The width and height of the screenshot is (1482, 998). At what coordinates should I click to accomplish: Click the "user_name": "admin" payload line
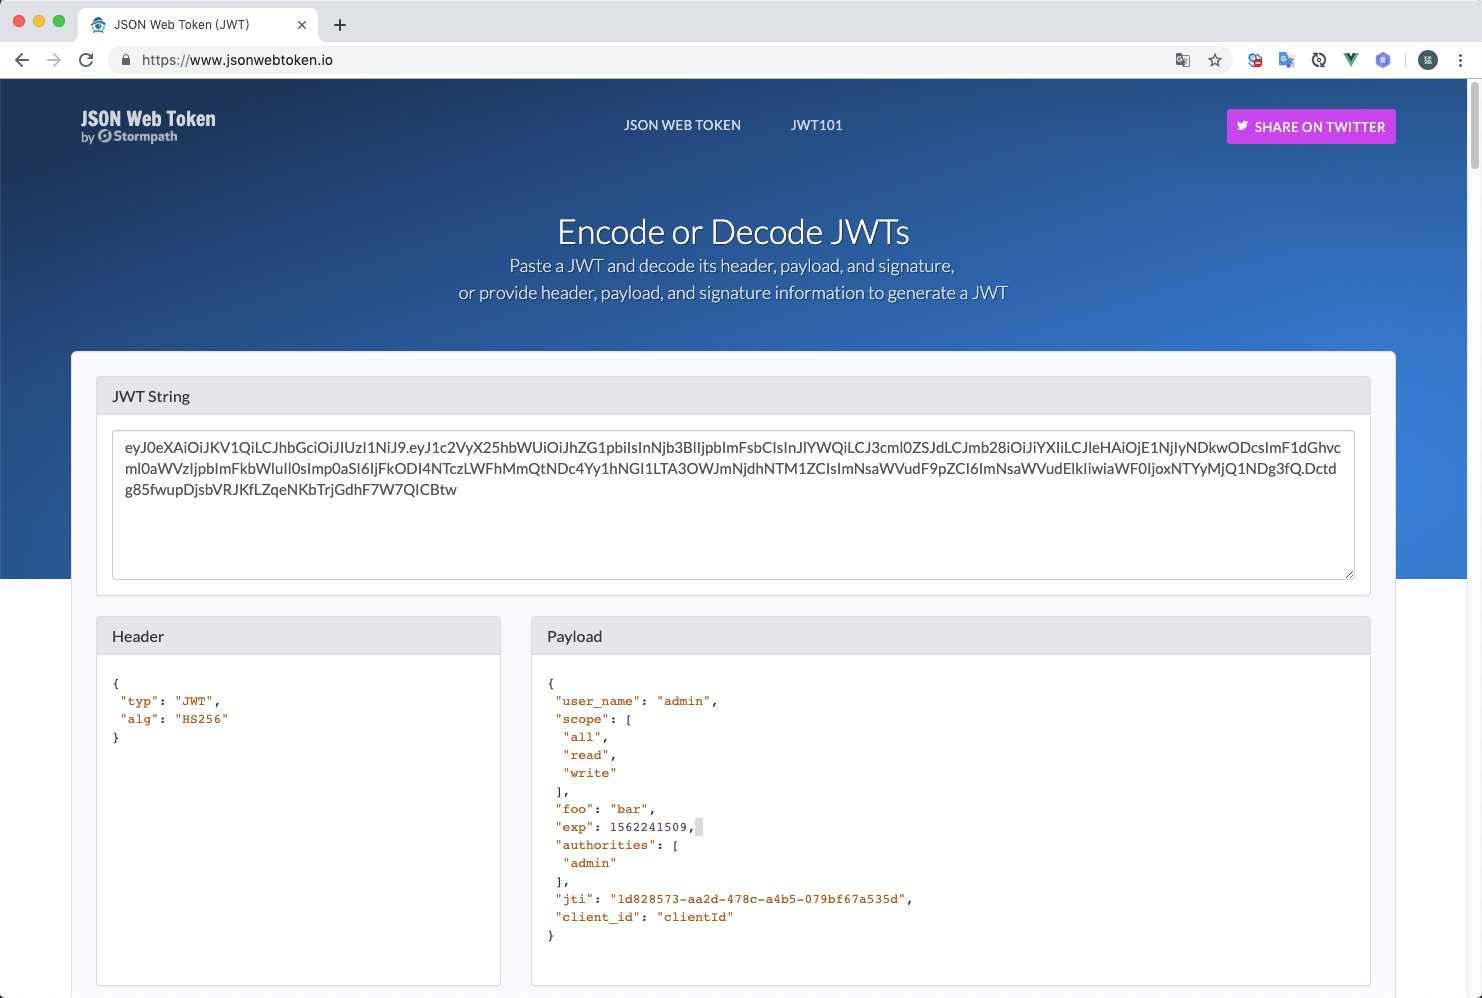point(636,701)
